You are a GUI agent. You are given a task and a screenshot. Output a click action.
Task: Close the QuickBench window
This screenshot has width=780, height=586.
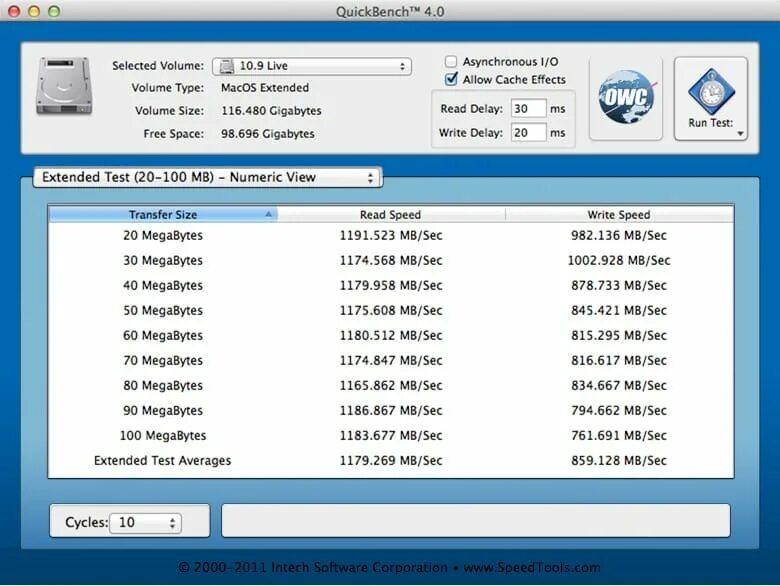tap(14, 11)
